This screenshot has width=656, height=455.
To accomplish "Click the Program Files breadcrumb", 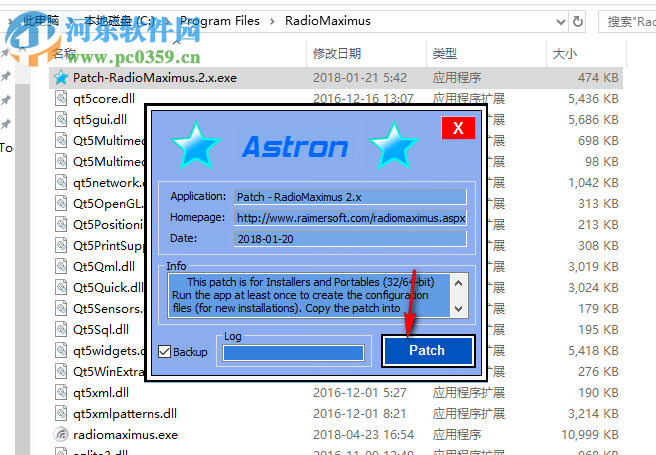I will point(220,21).
